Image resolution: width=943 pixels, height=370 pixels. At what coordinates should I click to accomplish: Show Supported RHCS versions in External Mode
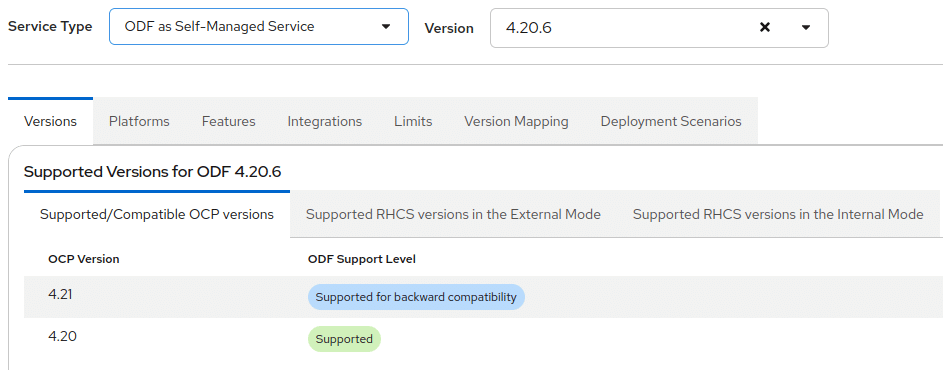coord(453,215)
